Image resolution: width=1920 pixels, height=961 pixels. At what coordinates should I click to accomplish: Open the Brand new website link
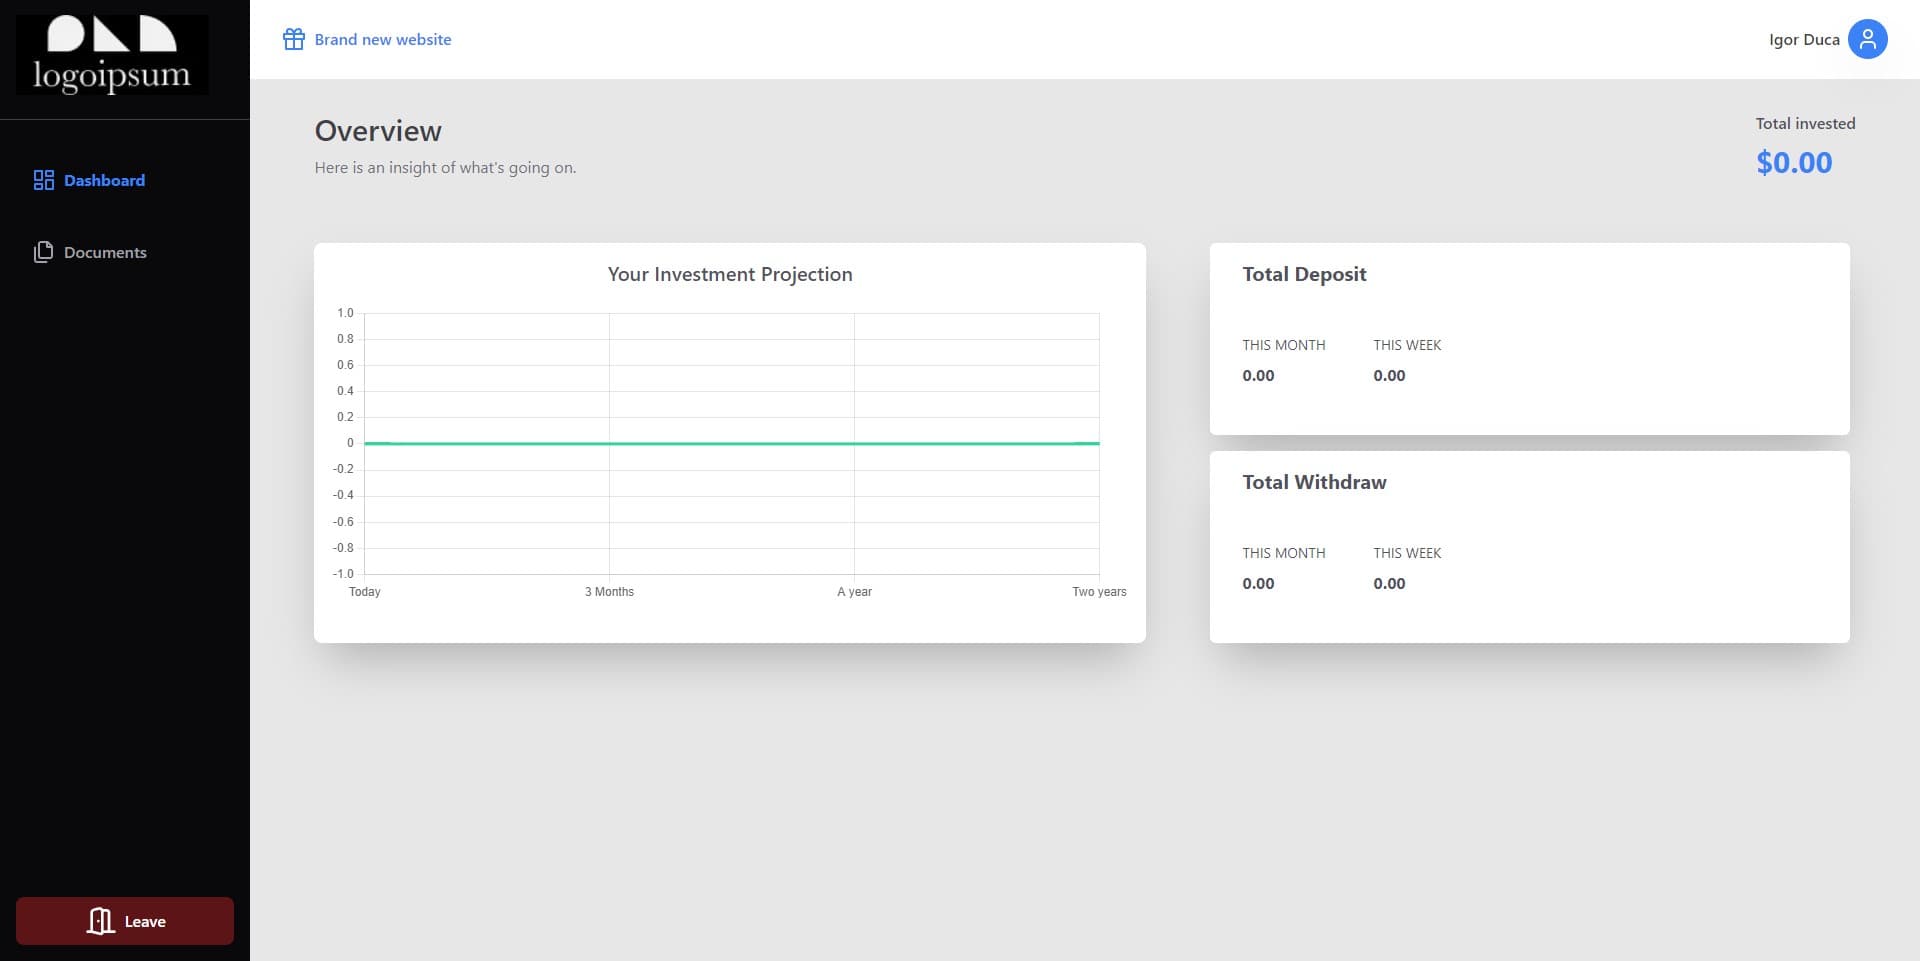382,39
